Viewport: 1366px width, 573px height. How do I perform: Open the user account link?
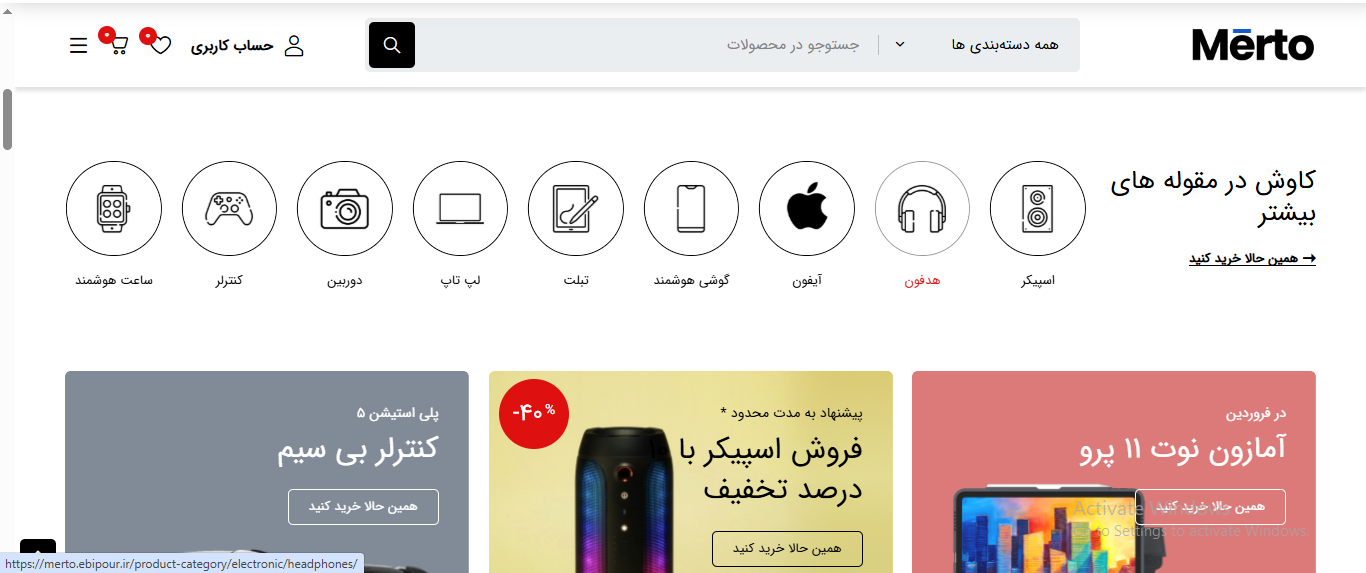pos(248,45)
